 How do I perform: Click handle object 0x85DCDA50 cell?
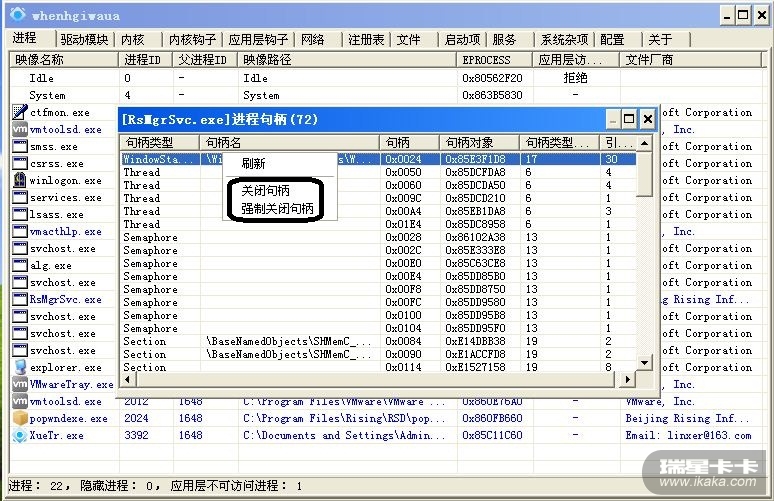pyautogui.click(x=475, y=185)
